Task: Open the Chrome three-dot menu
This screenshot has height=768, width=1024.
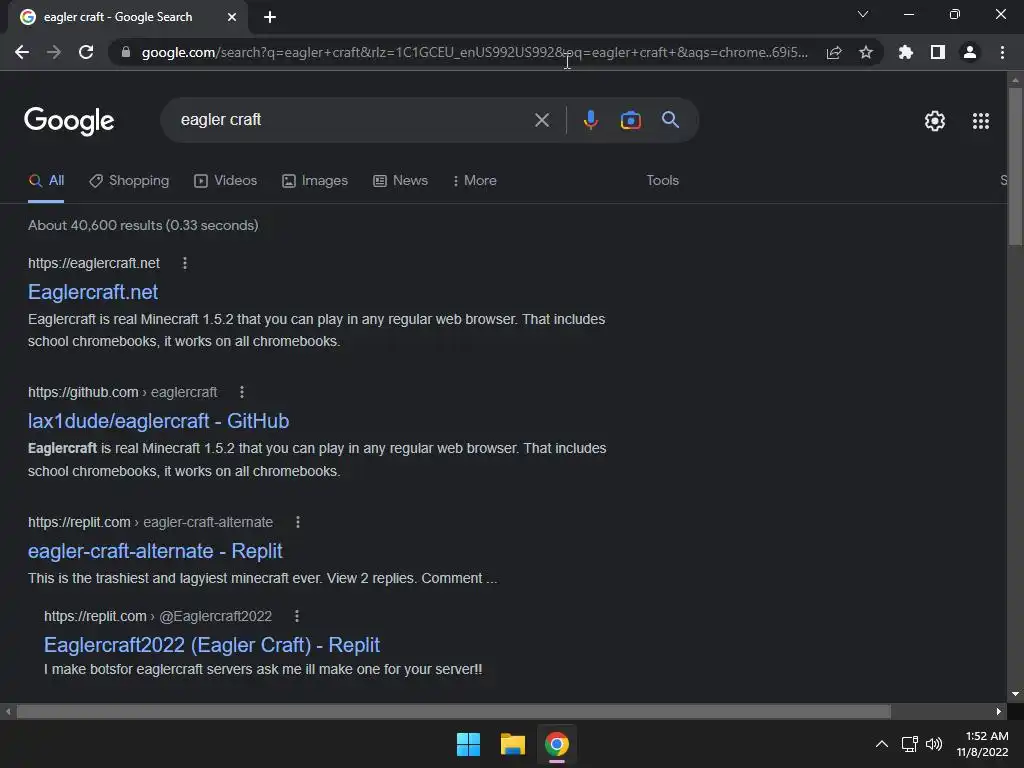Action: click(x=1002, y=52)
